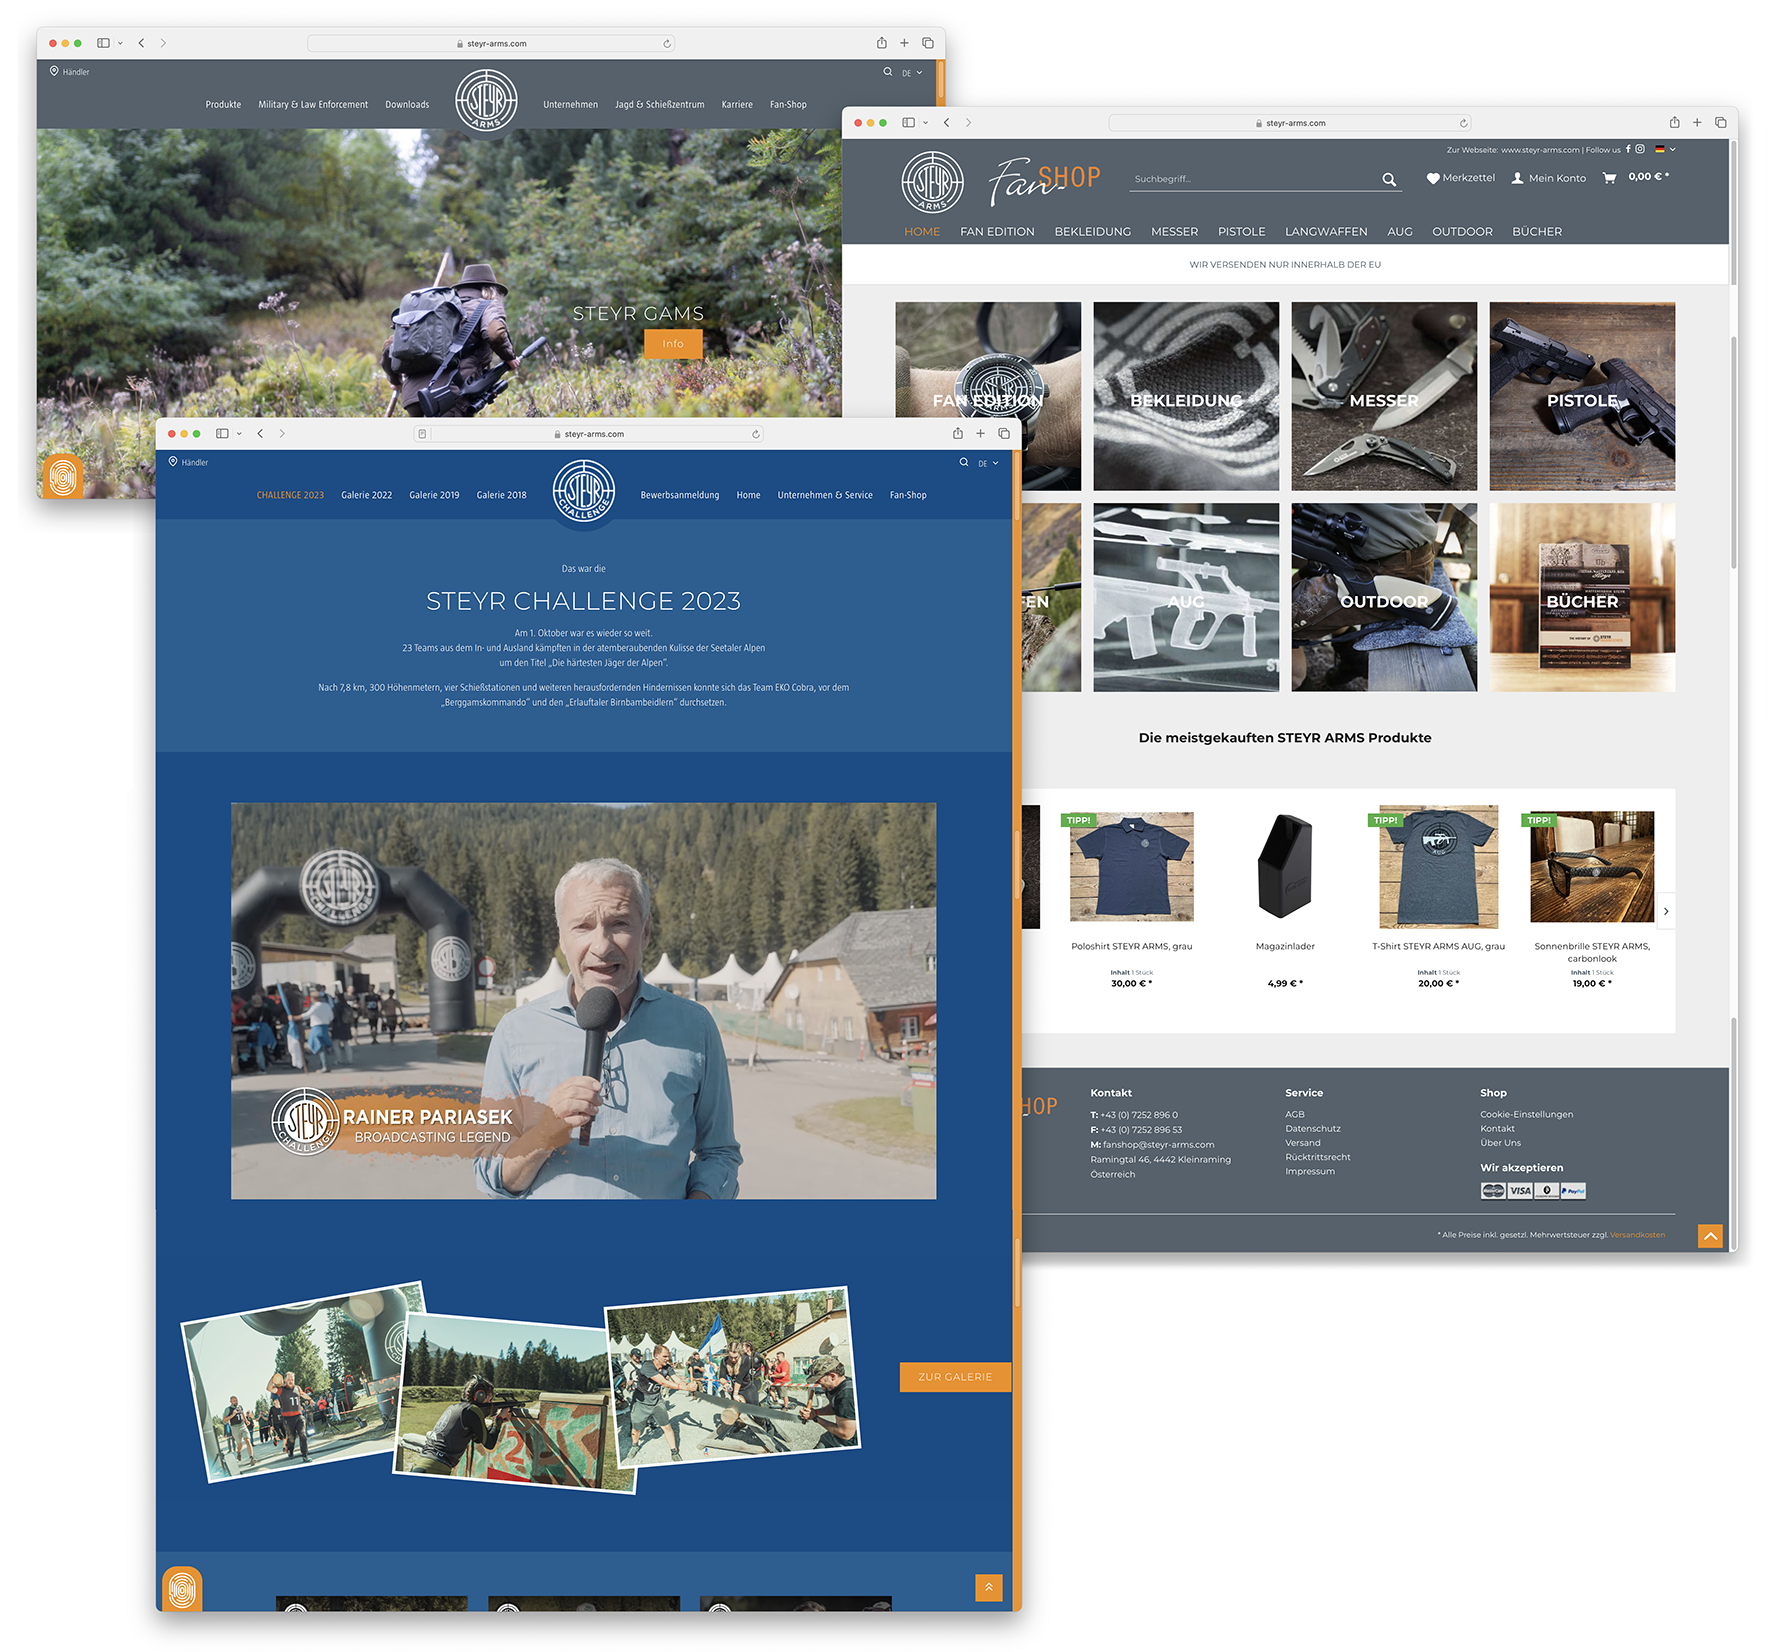The width and height of the screenshot is (1772, 1652).
Task: Click scroll-to-top arrow in Challenge window
Action: (x=988, y=1587)
